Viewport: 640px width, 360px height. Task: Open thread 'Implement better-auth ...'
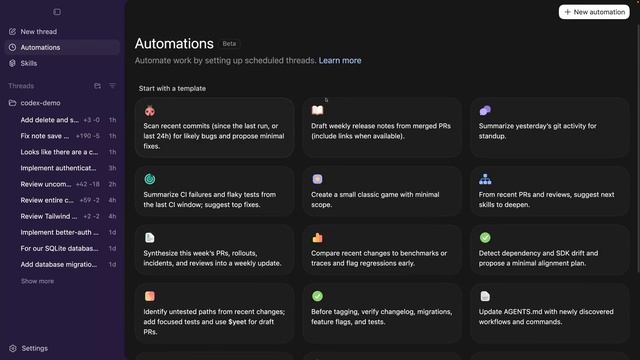(x=62, y=232)
